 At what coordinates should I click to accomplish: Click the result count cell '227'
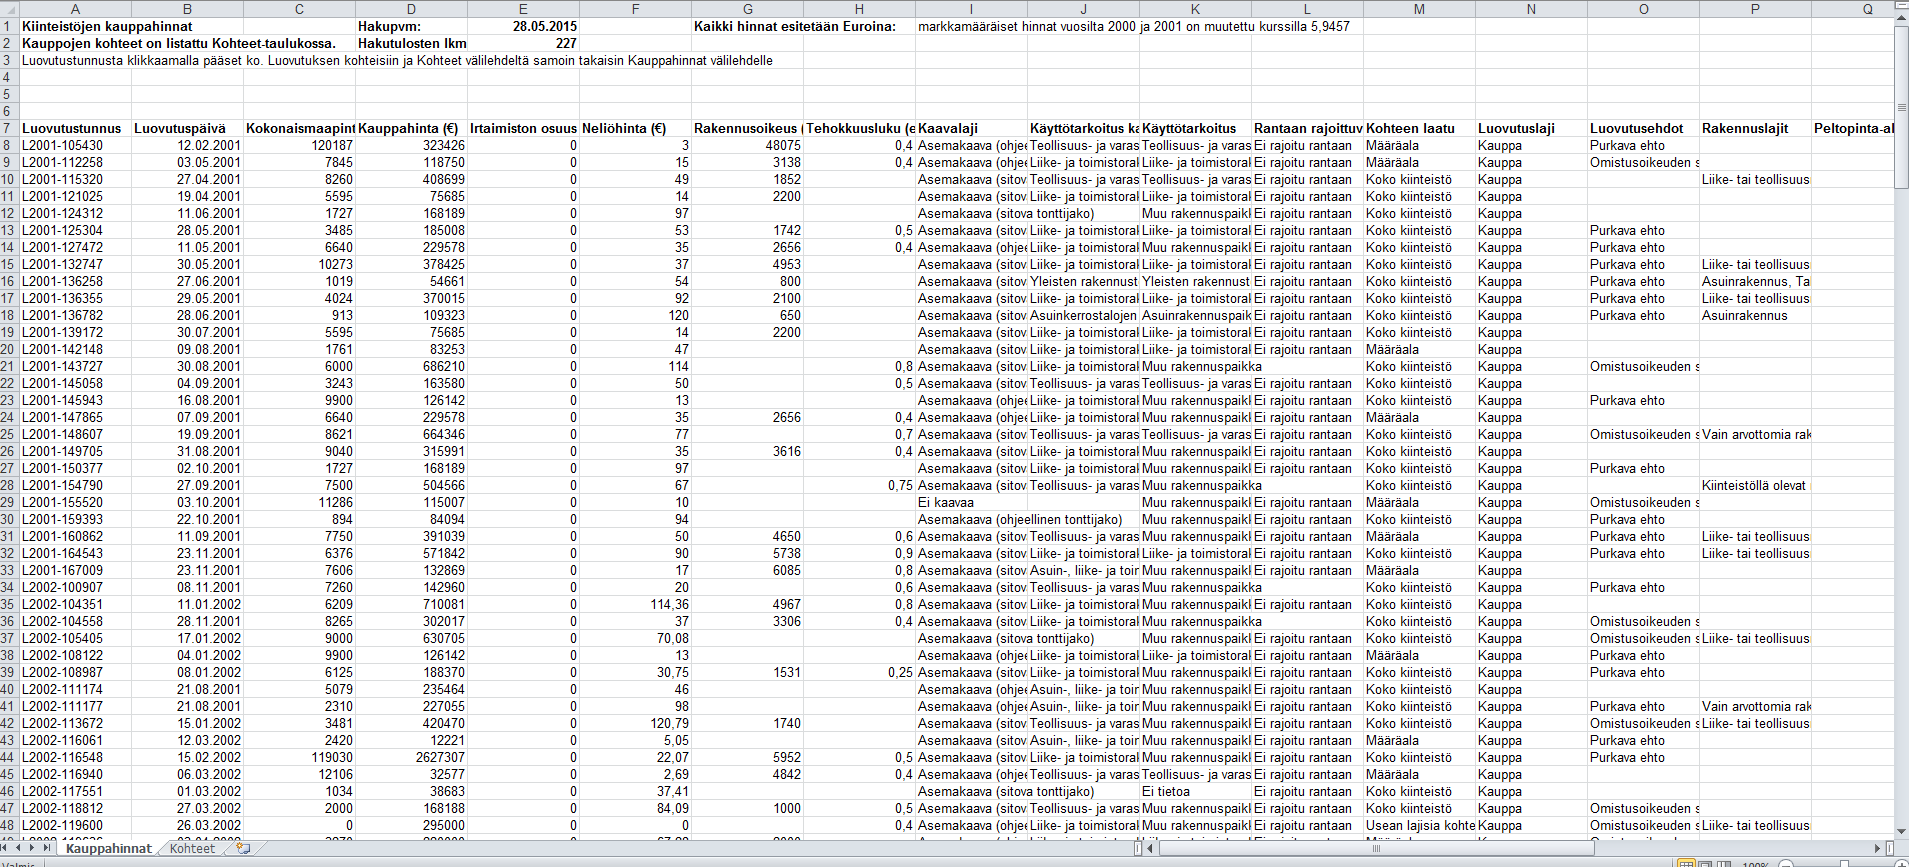point(523,43)
